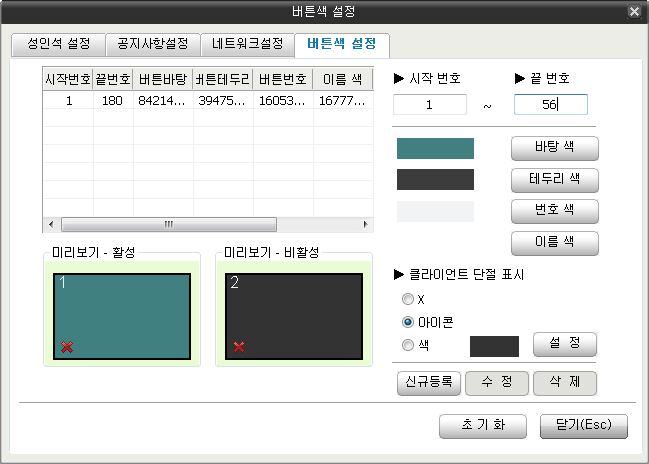Viewport: 649px width, 464px height.
Task: Click the 테두리 색 button
Action: 555,180
